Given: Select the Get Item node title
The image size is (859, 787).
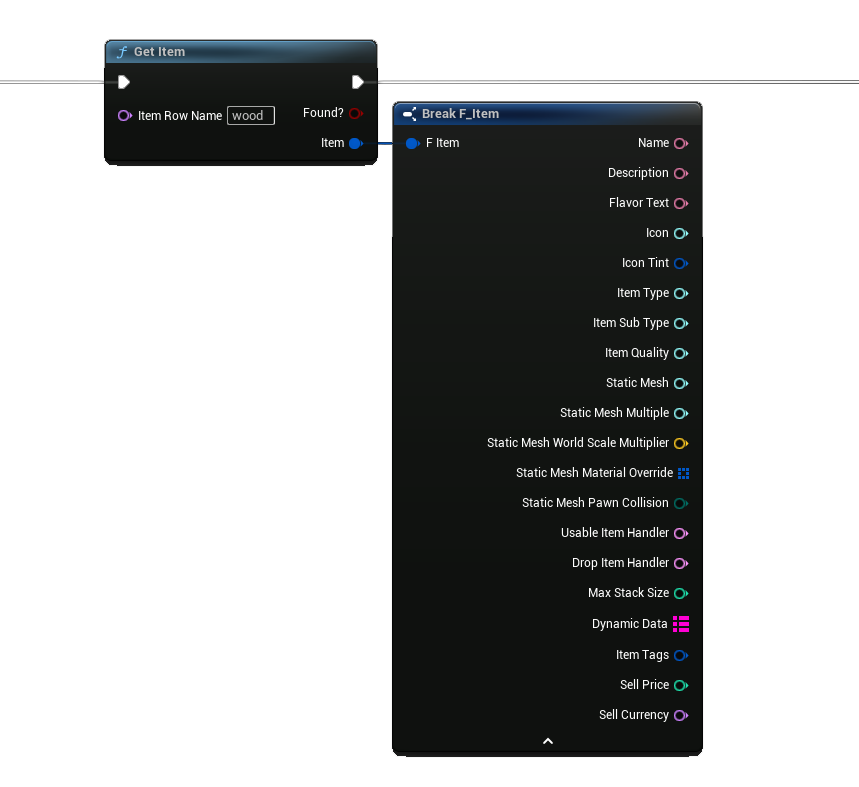Looking at the screenshot, I should 160,52.
